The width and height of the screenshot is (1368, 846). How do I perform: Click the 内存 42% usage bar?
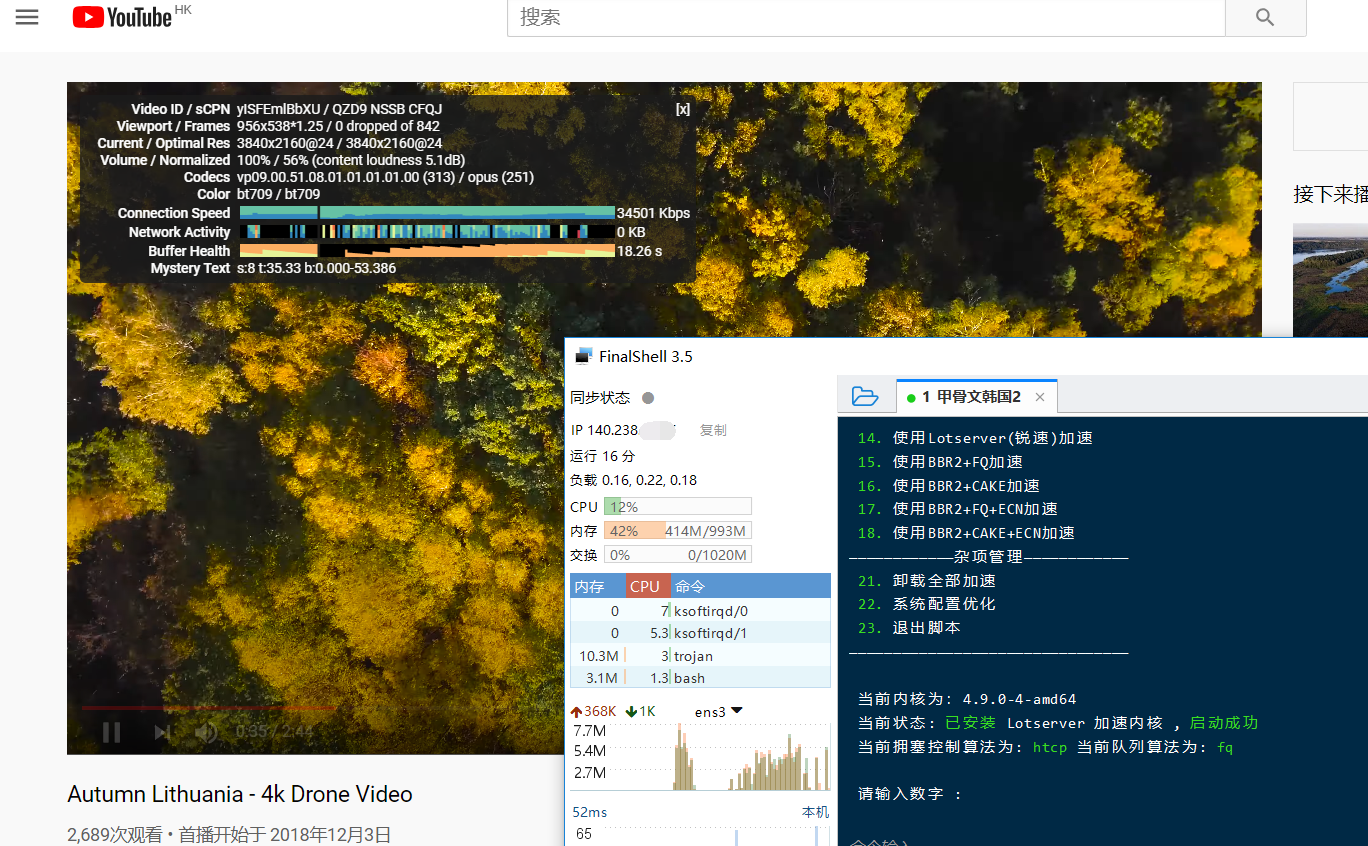coord(677,531)
